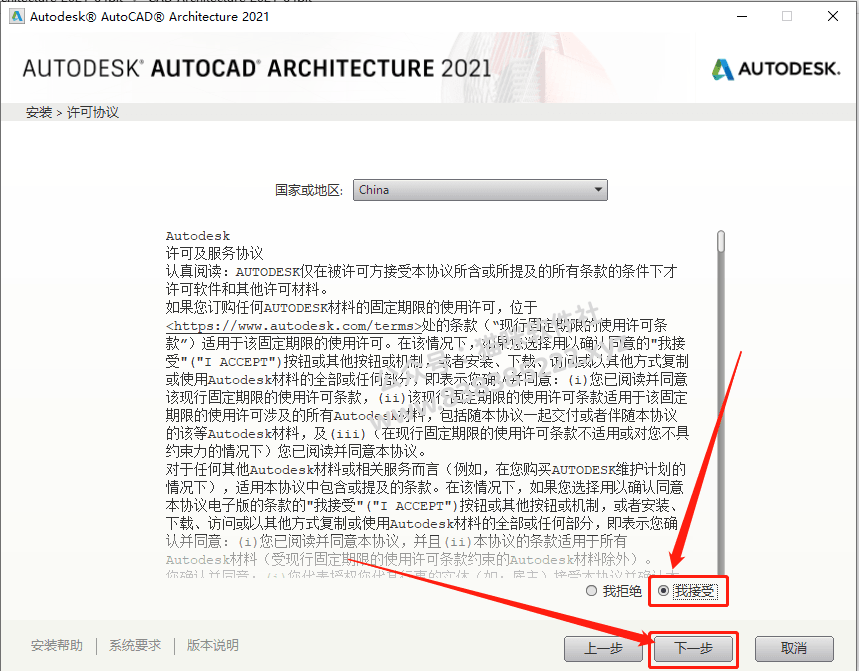Click the 取消 (Cancel) button
The width and height of the screenshot is (859, 671).
[794, 649]
